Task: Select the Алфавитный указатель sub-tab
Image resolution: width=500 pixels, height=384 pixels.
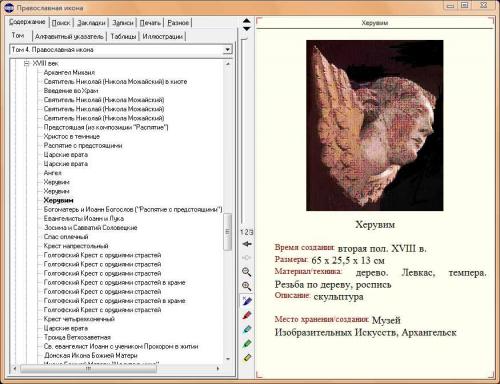Action: 69,36
